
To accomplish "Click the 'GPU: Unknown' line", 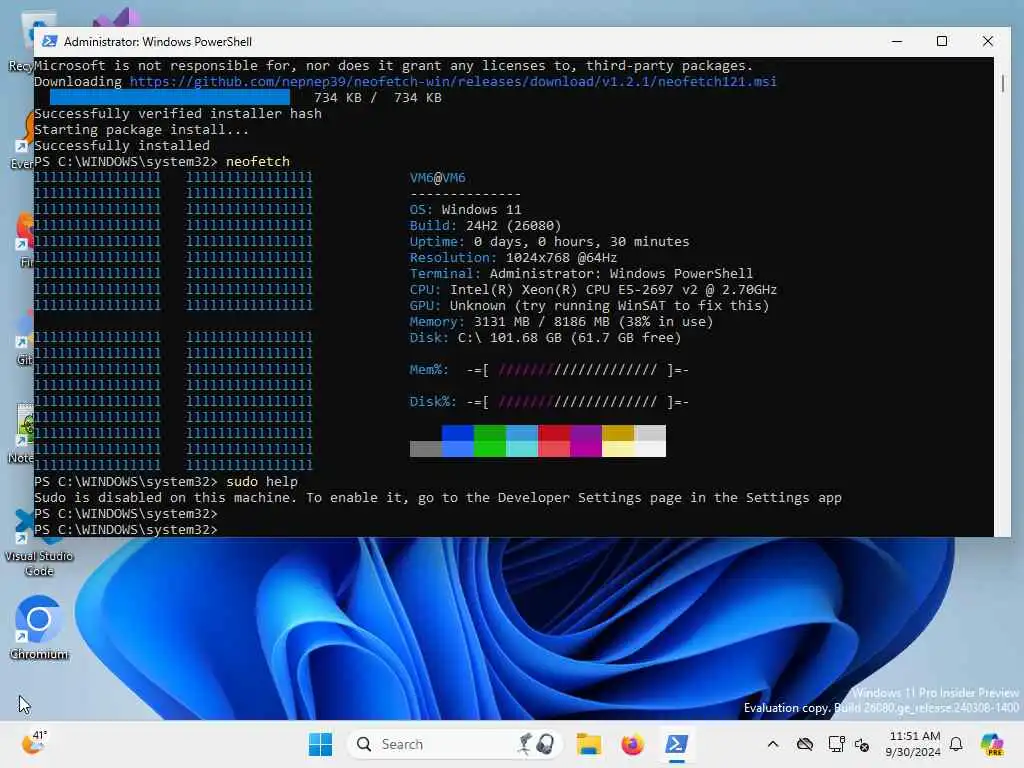I will pos(589,306).
